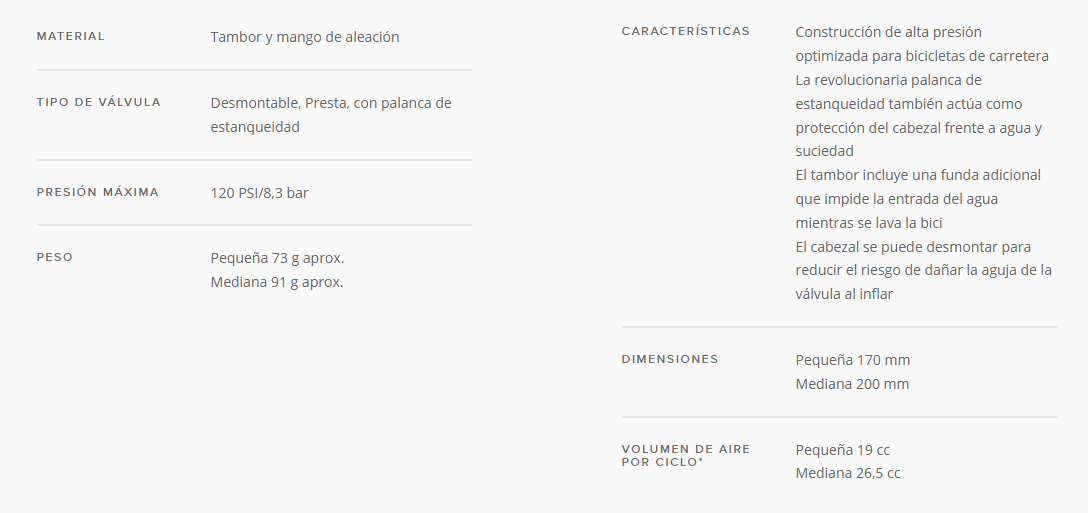Click 'El tambor incluye una funda adicional' text
The width and height of the screenshot is (1088, 513).
tap(918, 175)
